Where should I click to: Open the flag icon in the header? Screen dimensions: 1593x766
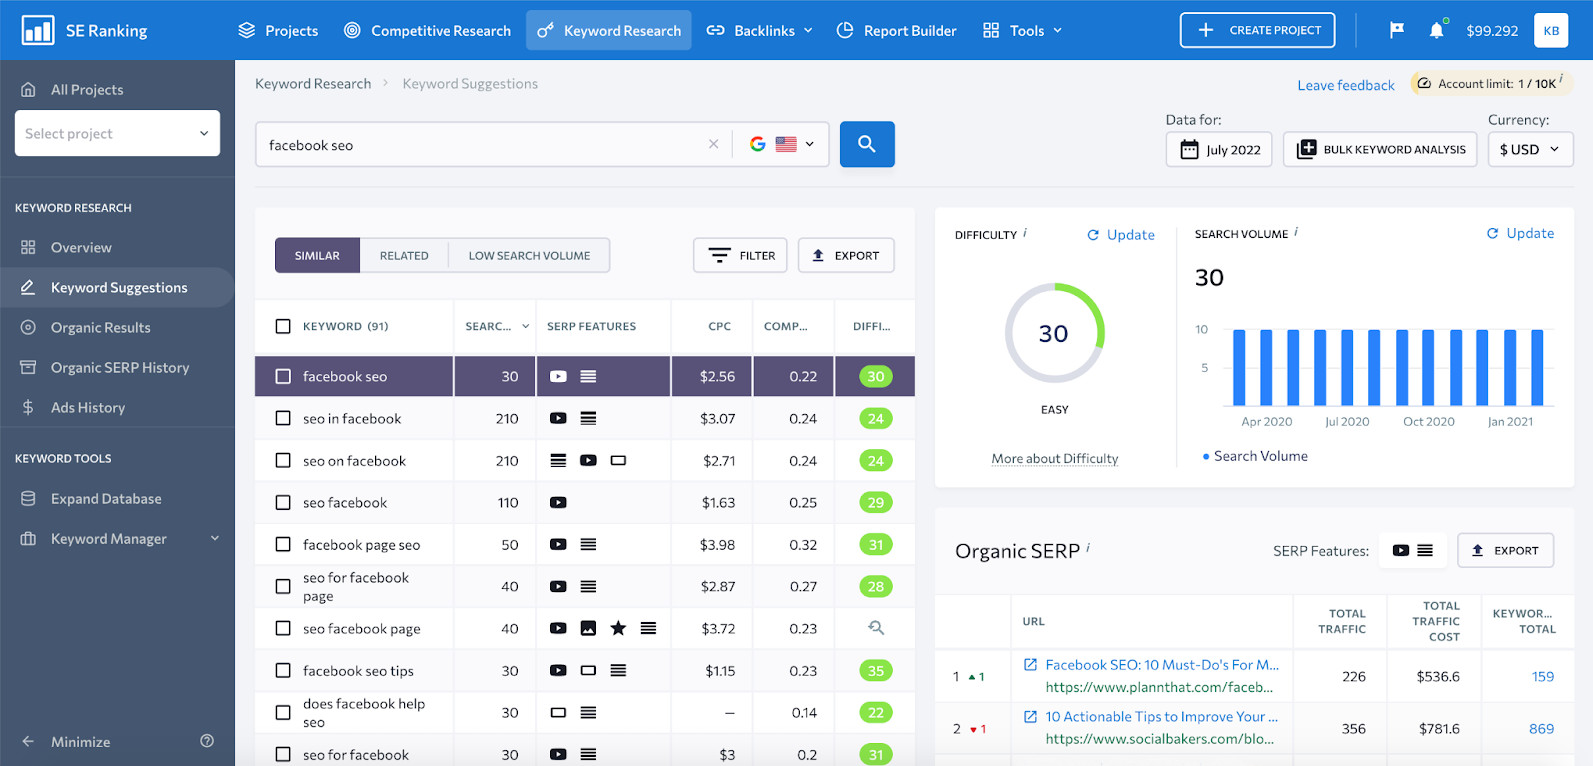point(1397,30)
